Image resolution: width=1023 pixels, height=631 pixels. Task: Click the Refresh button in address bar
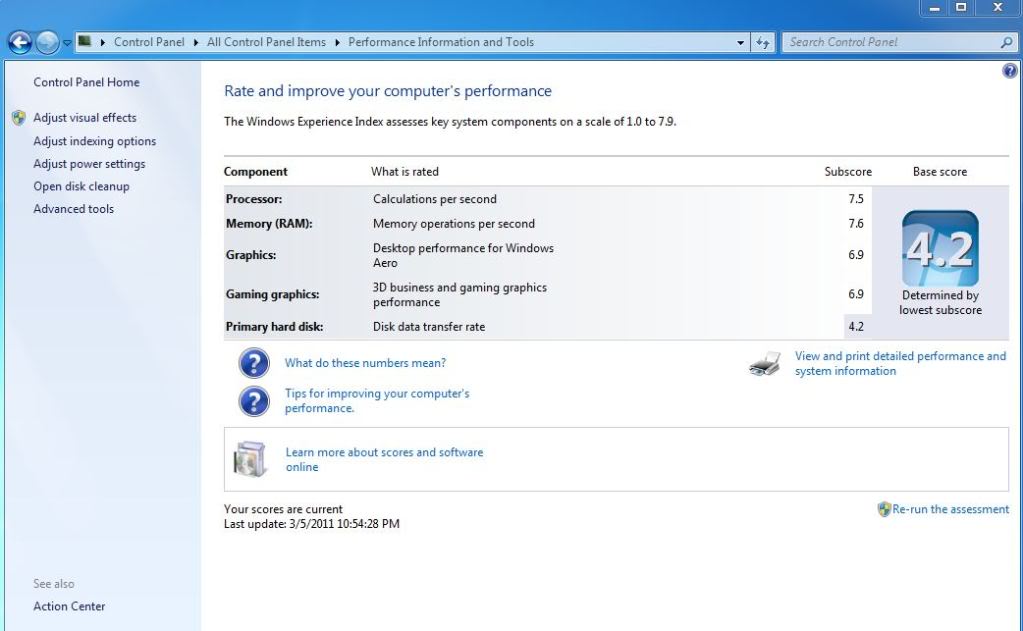[x=763, y=42]
